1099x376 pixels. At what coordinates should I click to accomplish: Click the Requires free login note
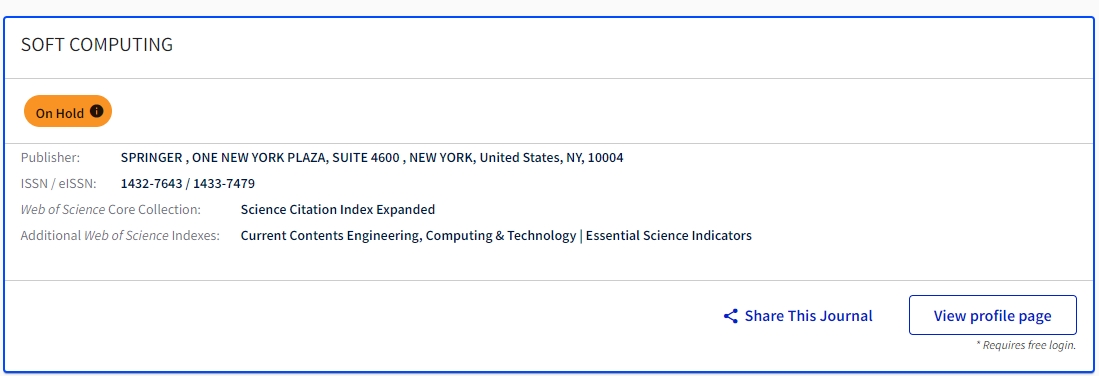(x=1026, y=345)
